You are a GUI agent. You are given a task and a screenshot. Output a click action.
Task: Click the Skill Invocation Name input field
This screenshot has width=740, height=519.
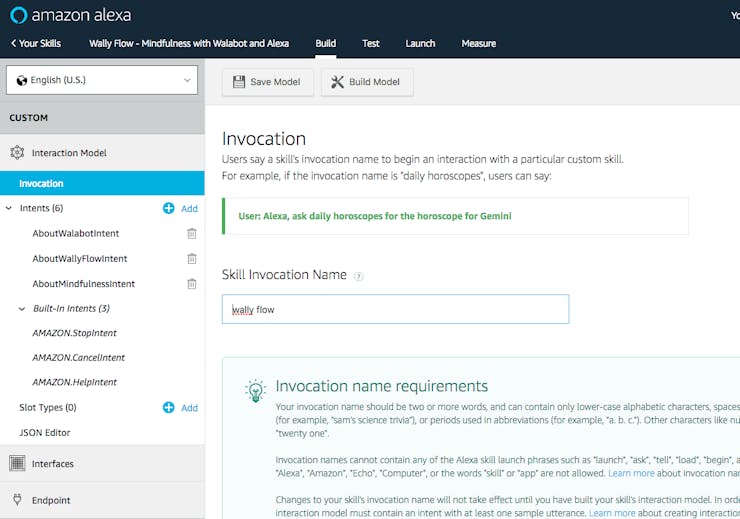pos(395,309)
